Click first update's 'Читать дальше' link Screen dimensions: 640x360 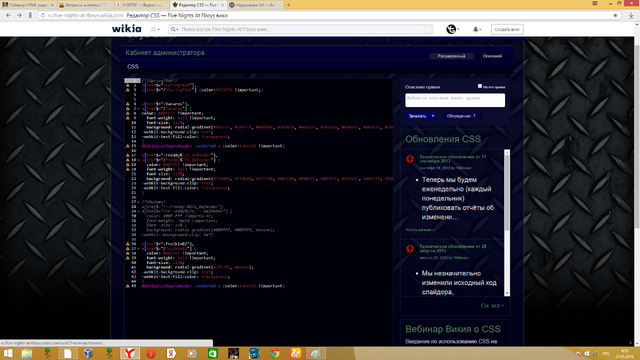click(x=420, y=230)
